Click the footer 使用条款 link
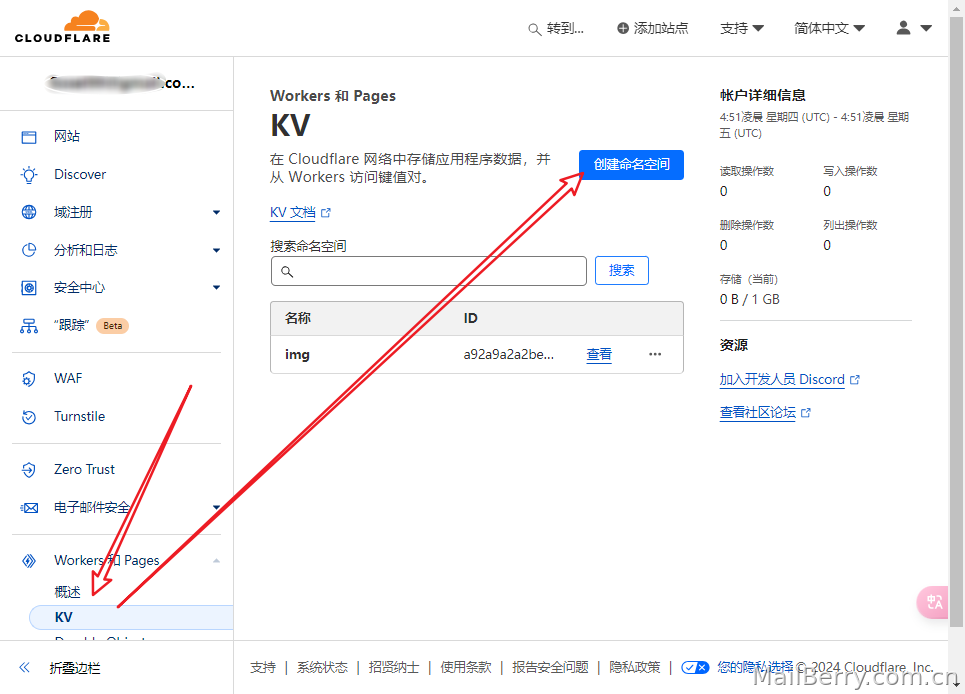Viewport: 965px width, 694px height. click(466, 668)
